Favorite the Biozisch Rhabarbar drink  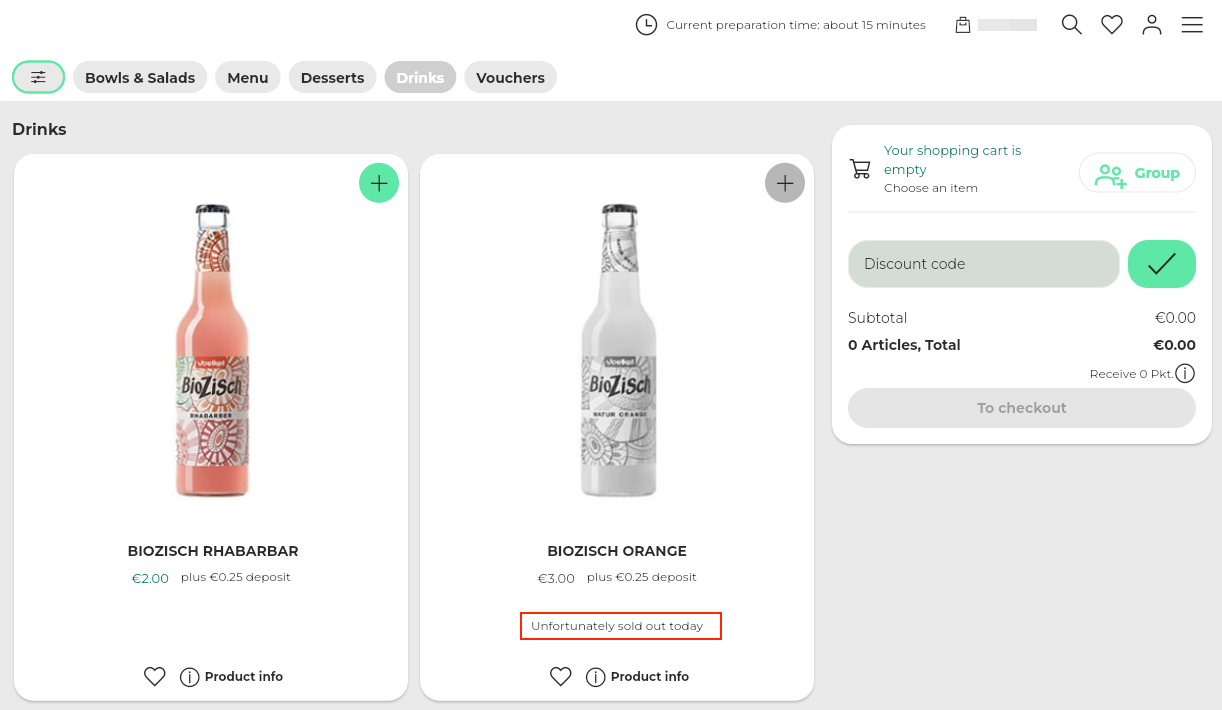coord(155,677)
